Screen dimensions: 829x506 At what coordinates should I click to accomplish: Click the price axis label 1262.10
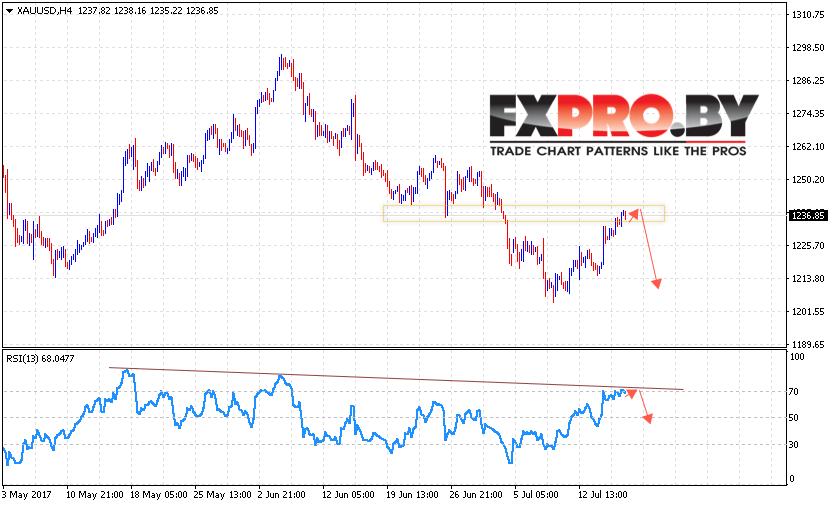[808, 146]
